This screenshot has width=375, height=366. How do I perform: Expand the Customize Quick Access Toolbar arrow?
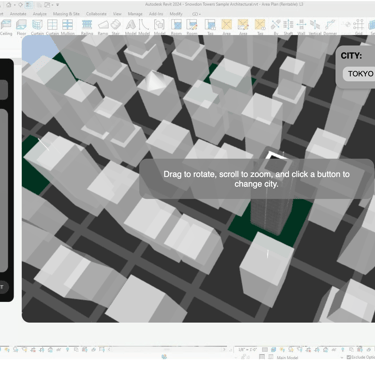[57, 5]
